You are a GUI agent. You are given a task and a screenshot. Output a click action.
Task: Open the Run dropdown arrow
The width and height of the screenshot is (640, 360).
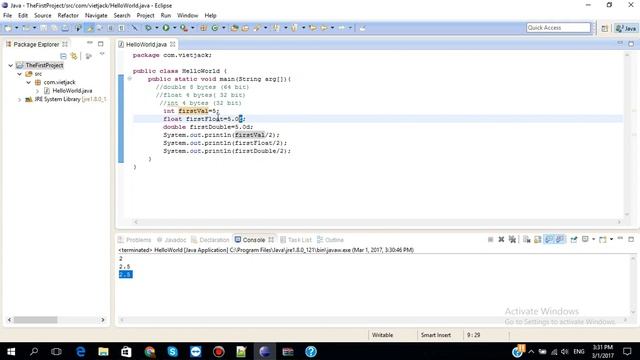pyautogui.click(x=175, y=28)
